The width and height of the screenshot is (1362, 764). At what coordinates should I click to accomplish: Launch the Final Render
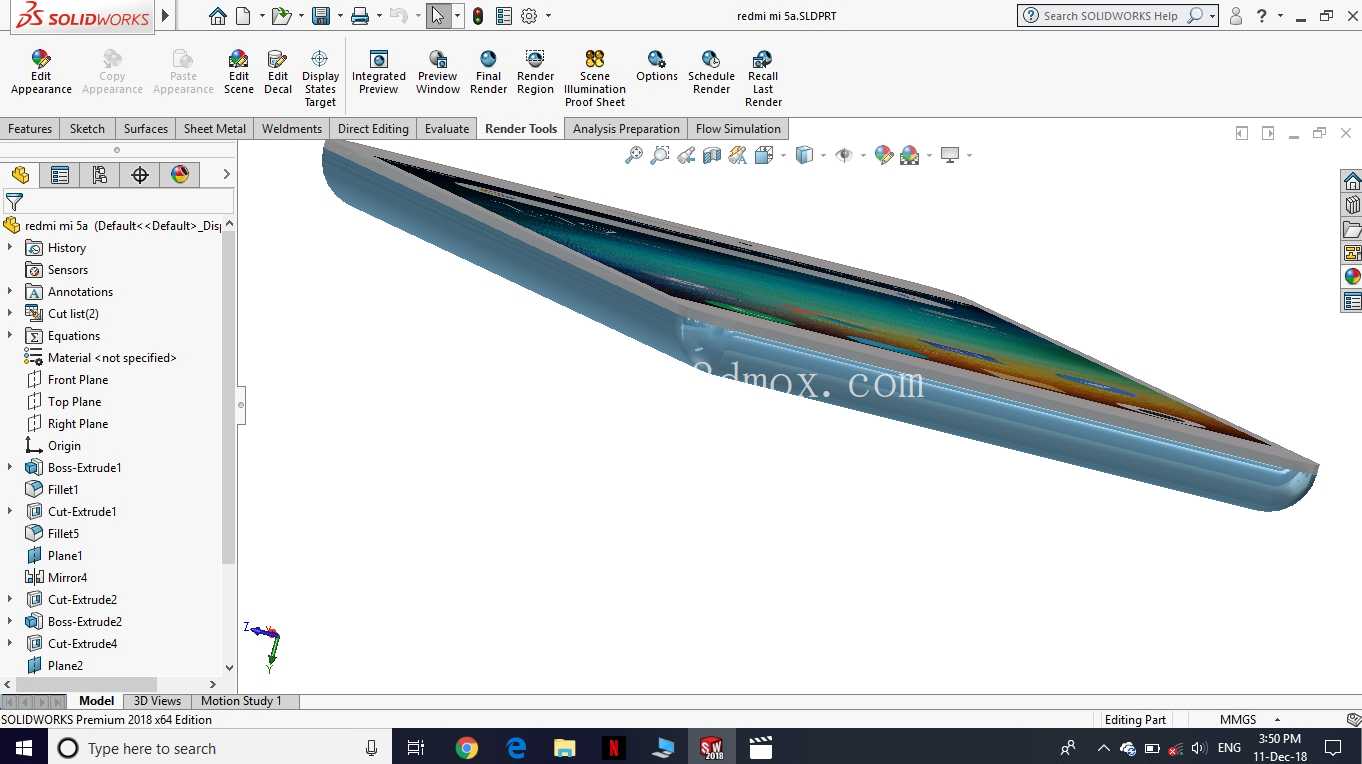(488, 73)
